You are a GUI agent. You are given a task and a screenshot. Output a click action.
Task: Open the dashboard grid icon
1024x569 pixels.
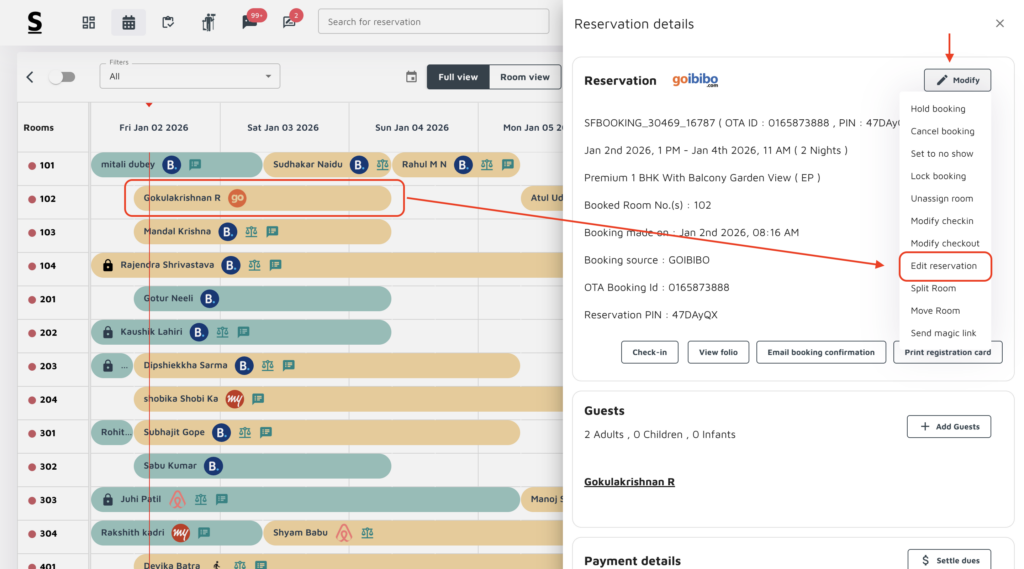[89, 22]
